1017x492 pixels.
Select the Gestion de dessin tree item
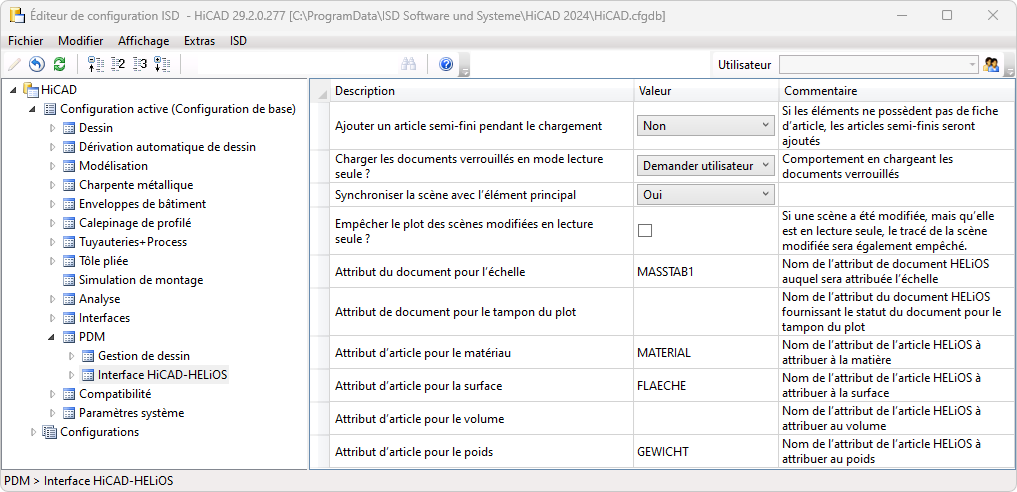click(x=144, y=356)
